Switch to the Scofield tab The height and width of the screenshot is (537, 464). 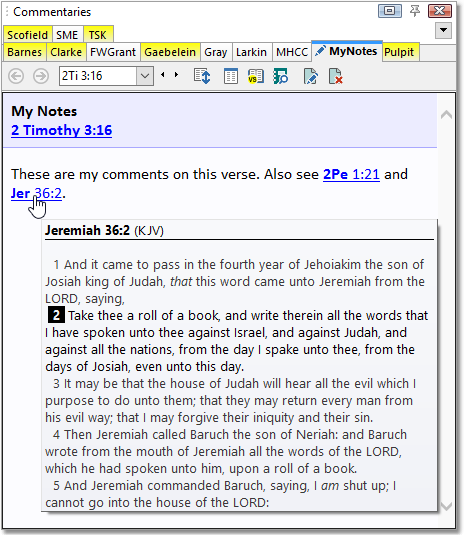click(27, 35)
